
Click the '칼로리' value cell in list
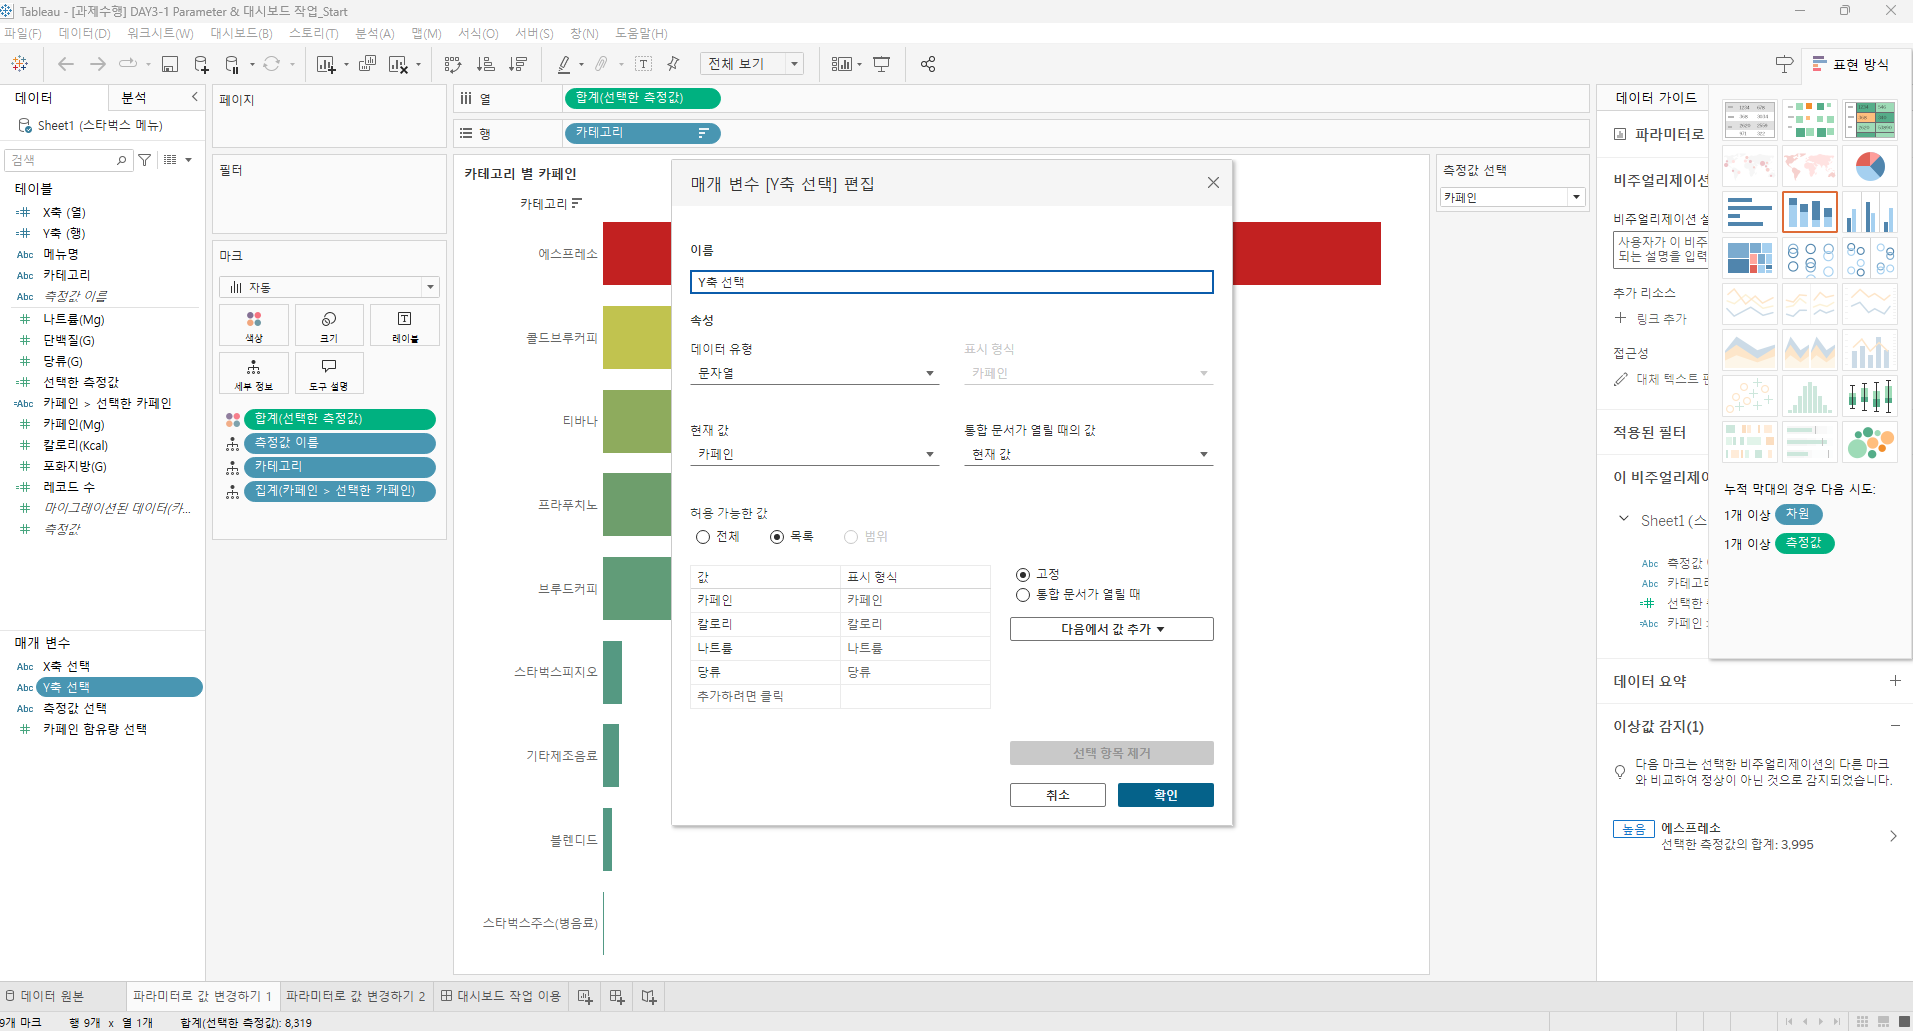765,624
